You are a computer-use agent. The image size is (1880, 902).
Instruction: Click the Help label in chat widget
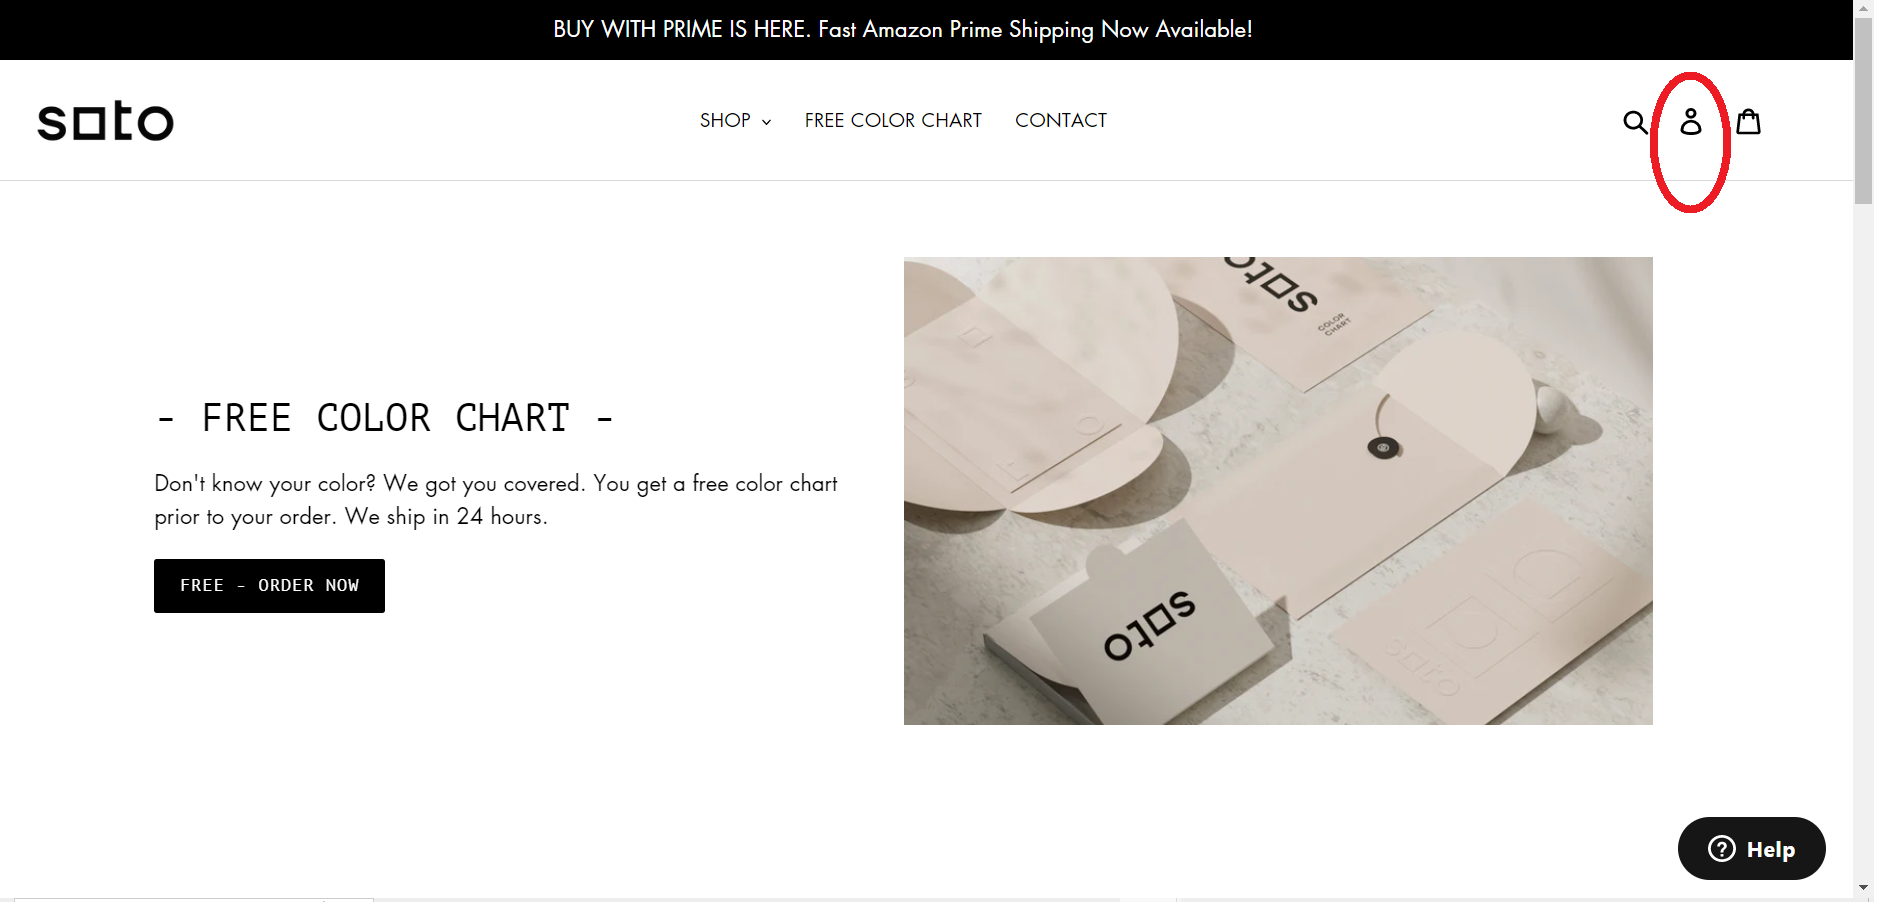click(1770, 850)
